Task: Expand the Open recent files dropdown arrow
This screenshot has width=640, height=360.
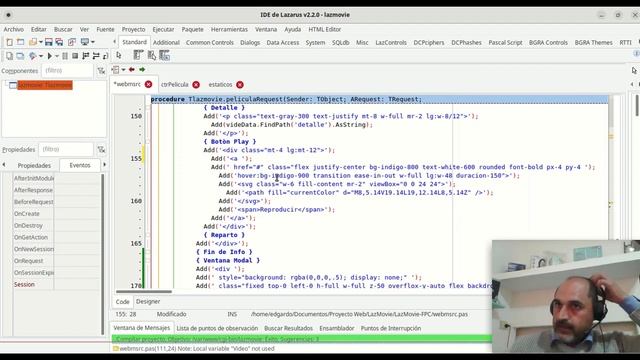Action: (40, 42)
